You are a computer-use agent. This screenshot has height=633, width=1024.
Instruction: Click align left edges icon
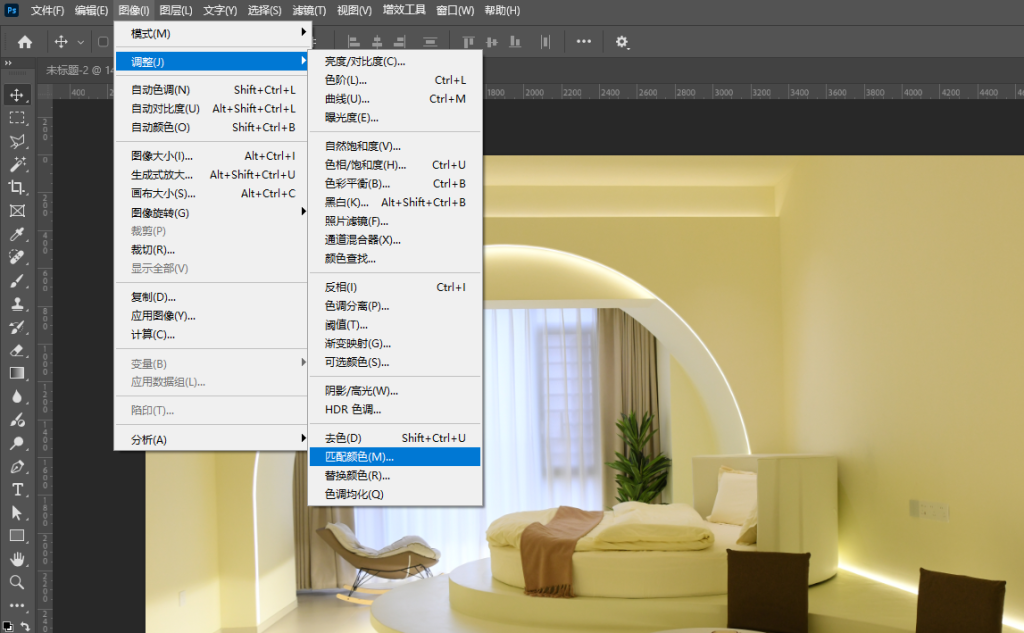click(354, 42)
